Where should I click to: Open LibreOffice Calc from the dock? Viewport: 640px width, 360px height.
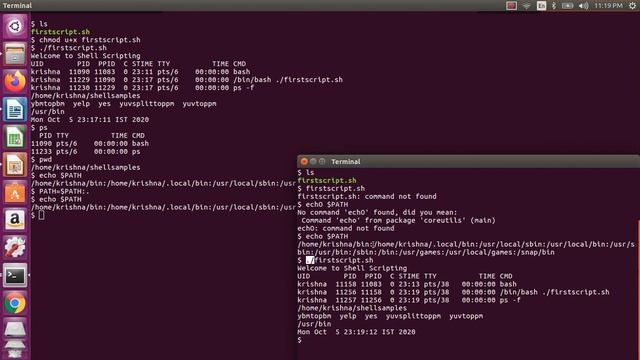(x=15, y=137)
